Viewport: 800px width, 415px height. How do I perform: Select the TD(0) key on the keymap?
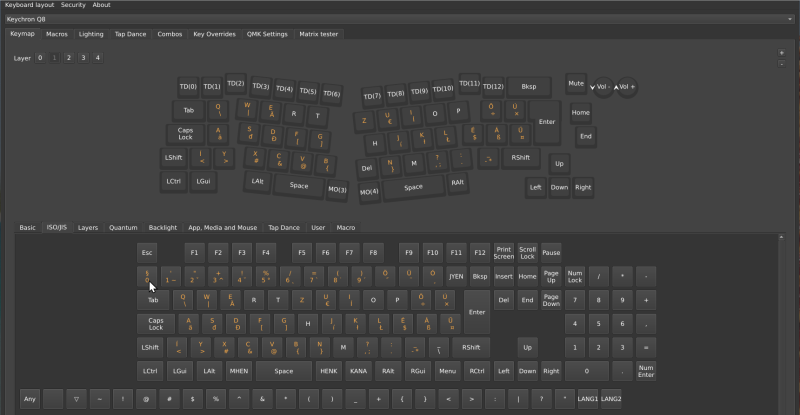[188, 87]
